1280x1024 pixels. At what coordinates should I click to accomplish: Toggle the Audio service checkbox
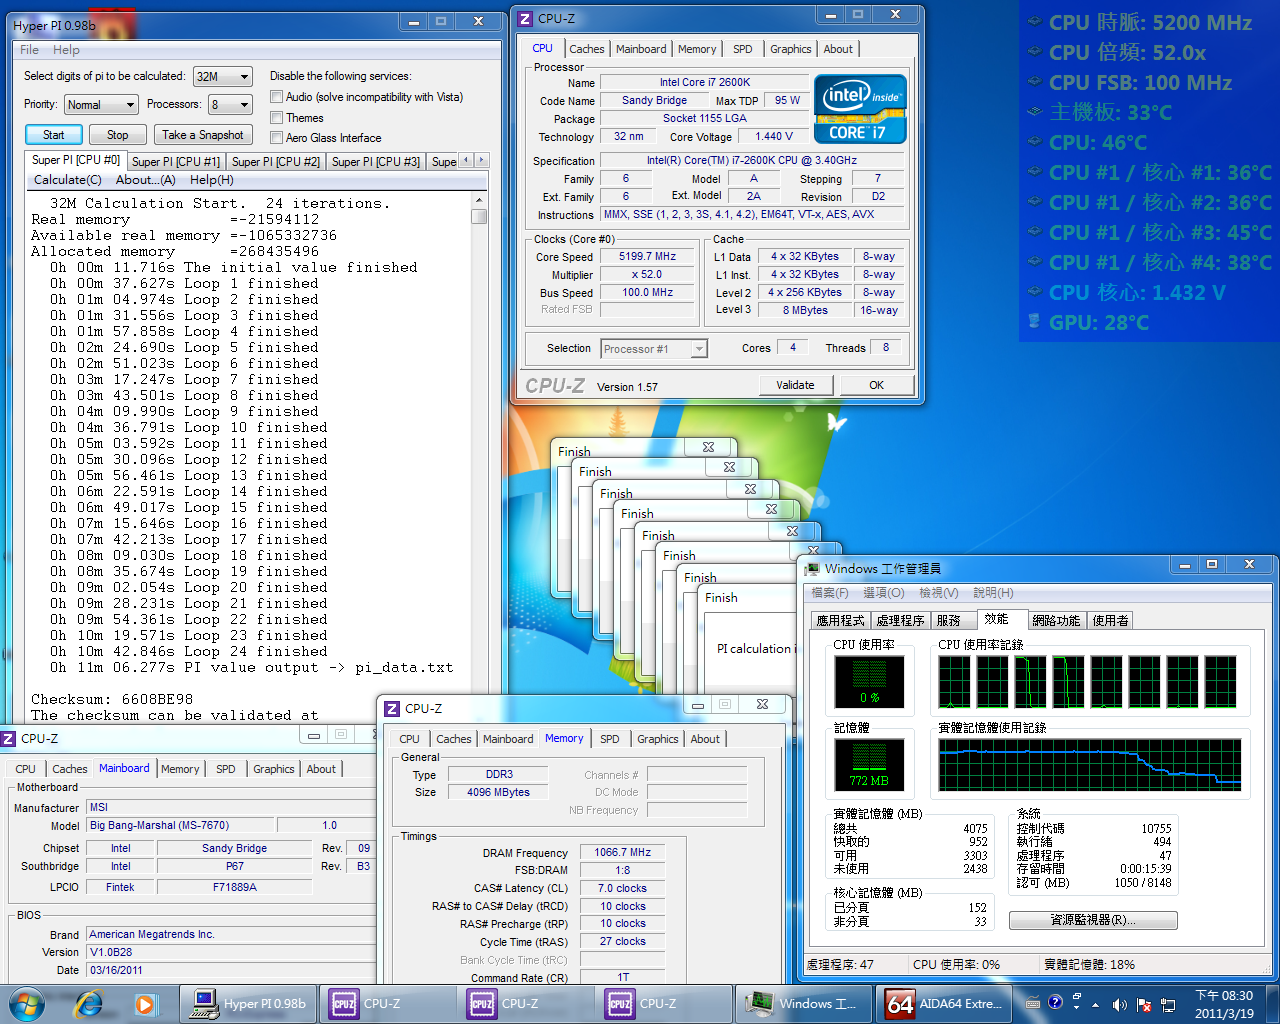276,97
